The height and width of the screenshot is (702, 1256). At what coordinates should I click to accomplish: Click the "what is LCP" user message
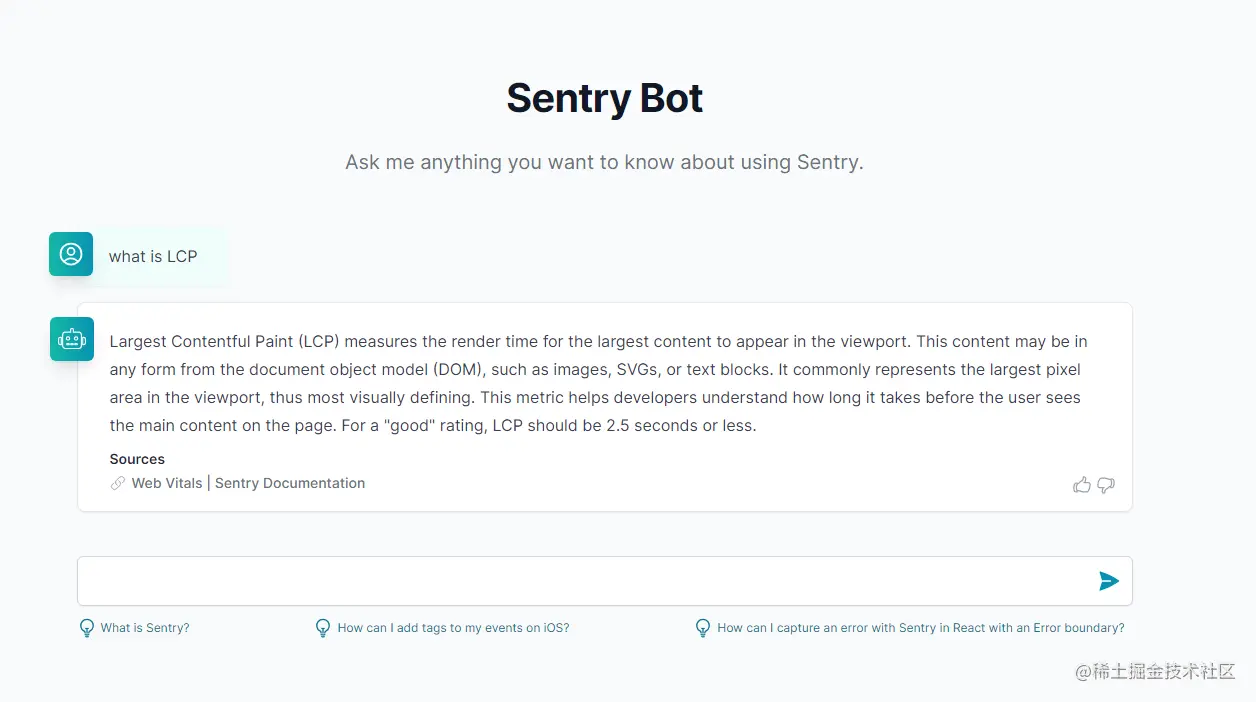coord(153,257)
